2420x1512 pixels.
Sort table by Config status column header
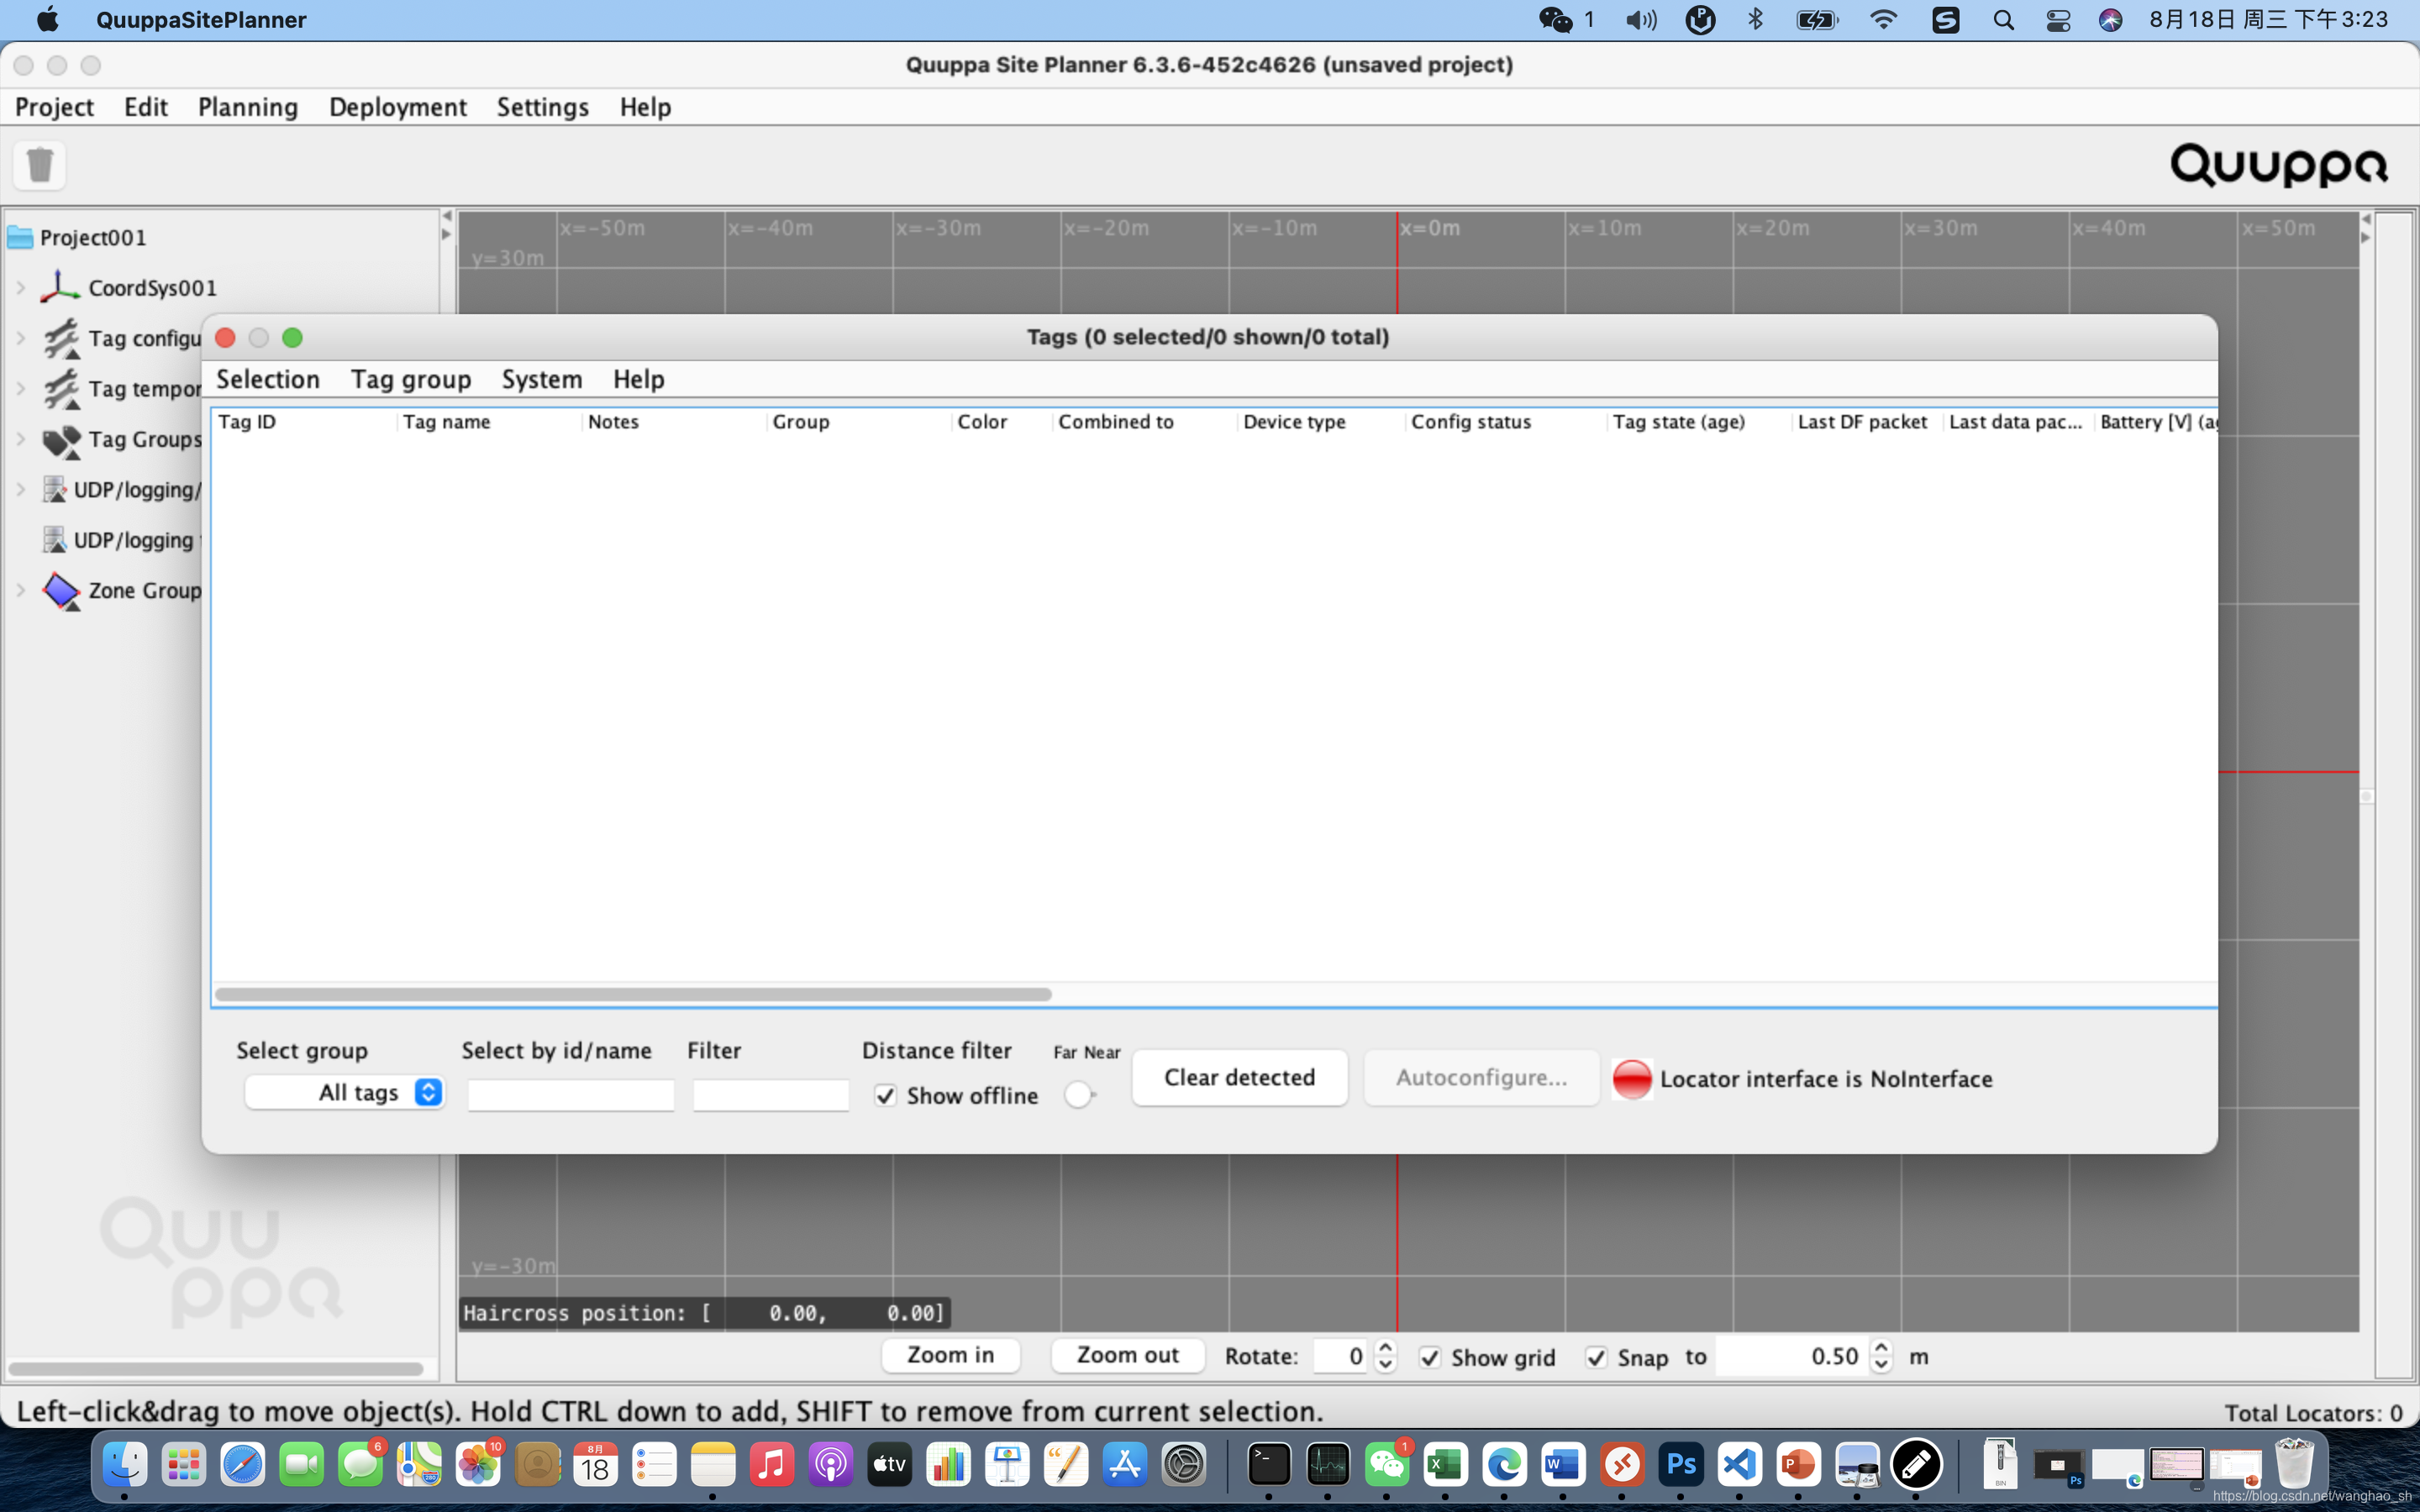click(1505, 422)
